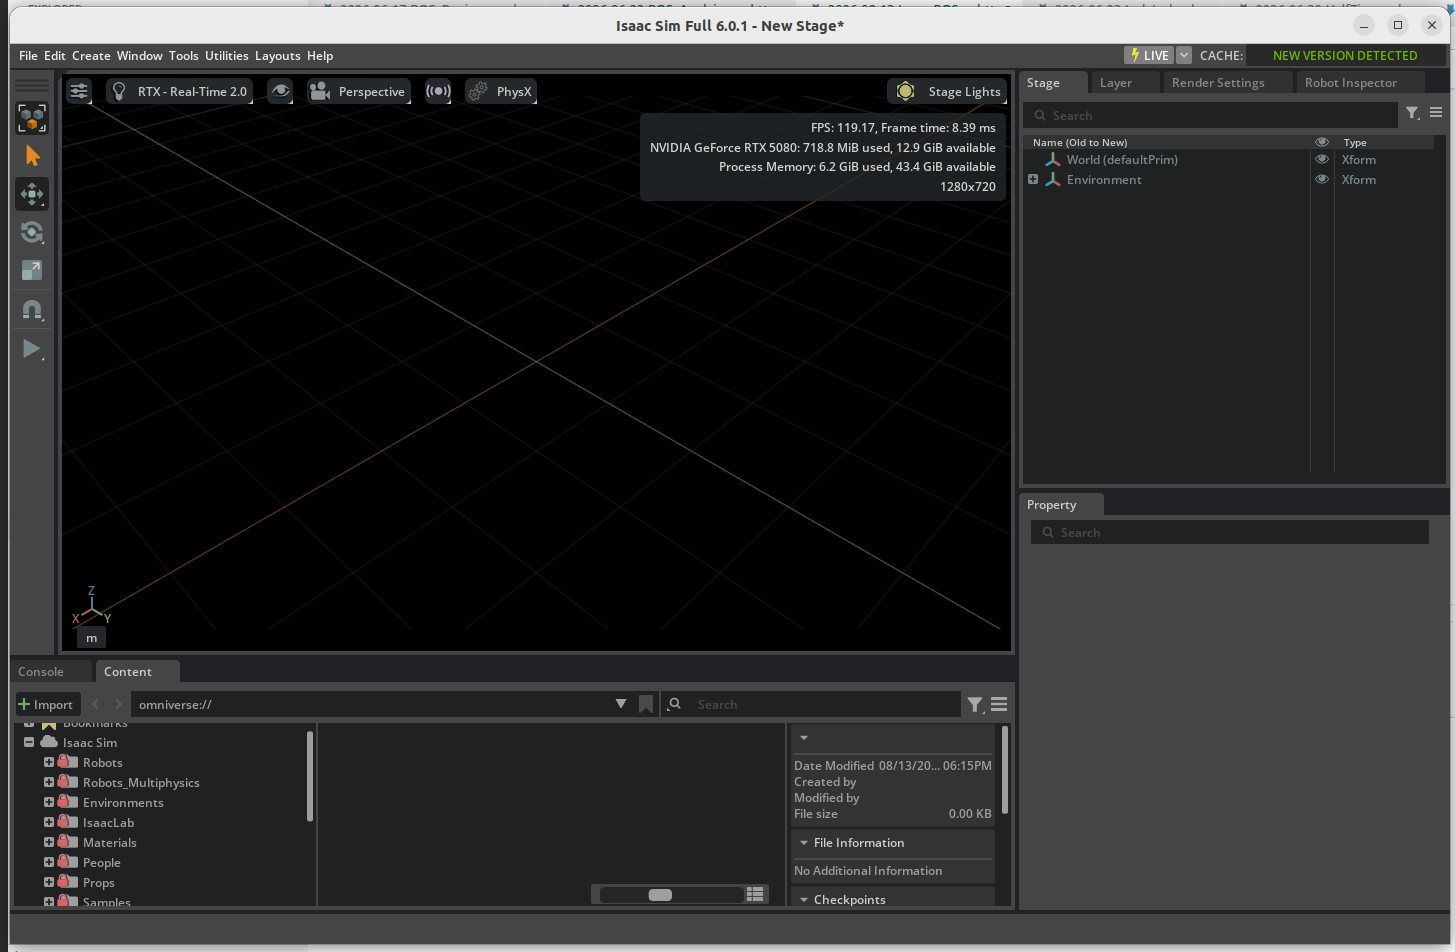
Task: Click the Import button
Action: coord(46,705)
